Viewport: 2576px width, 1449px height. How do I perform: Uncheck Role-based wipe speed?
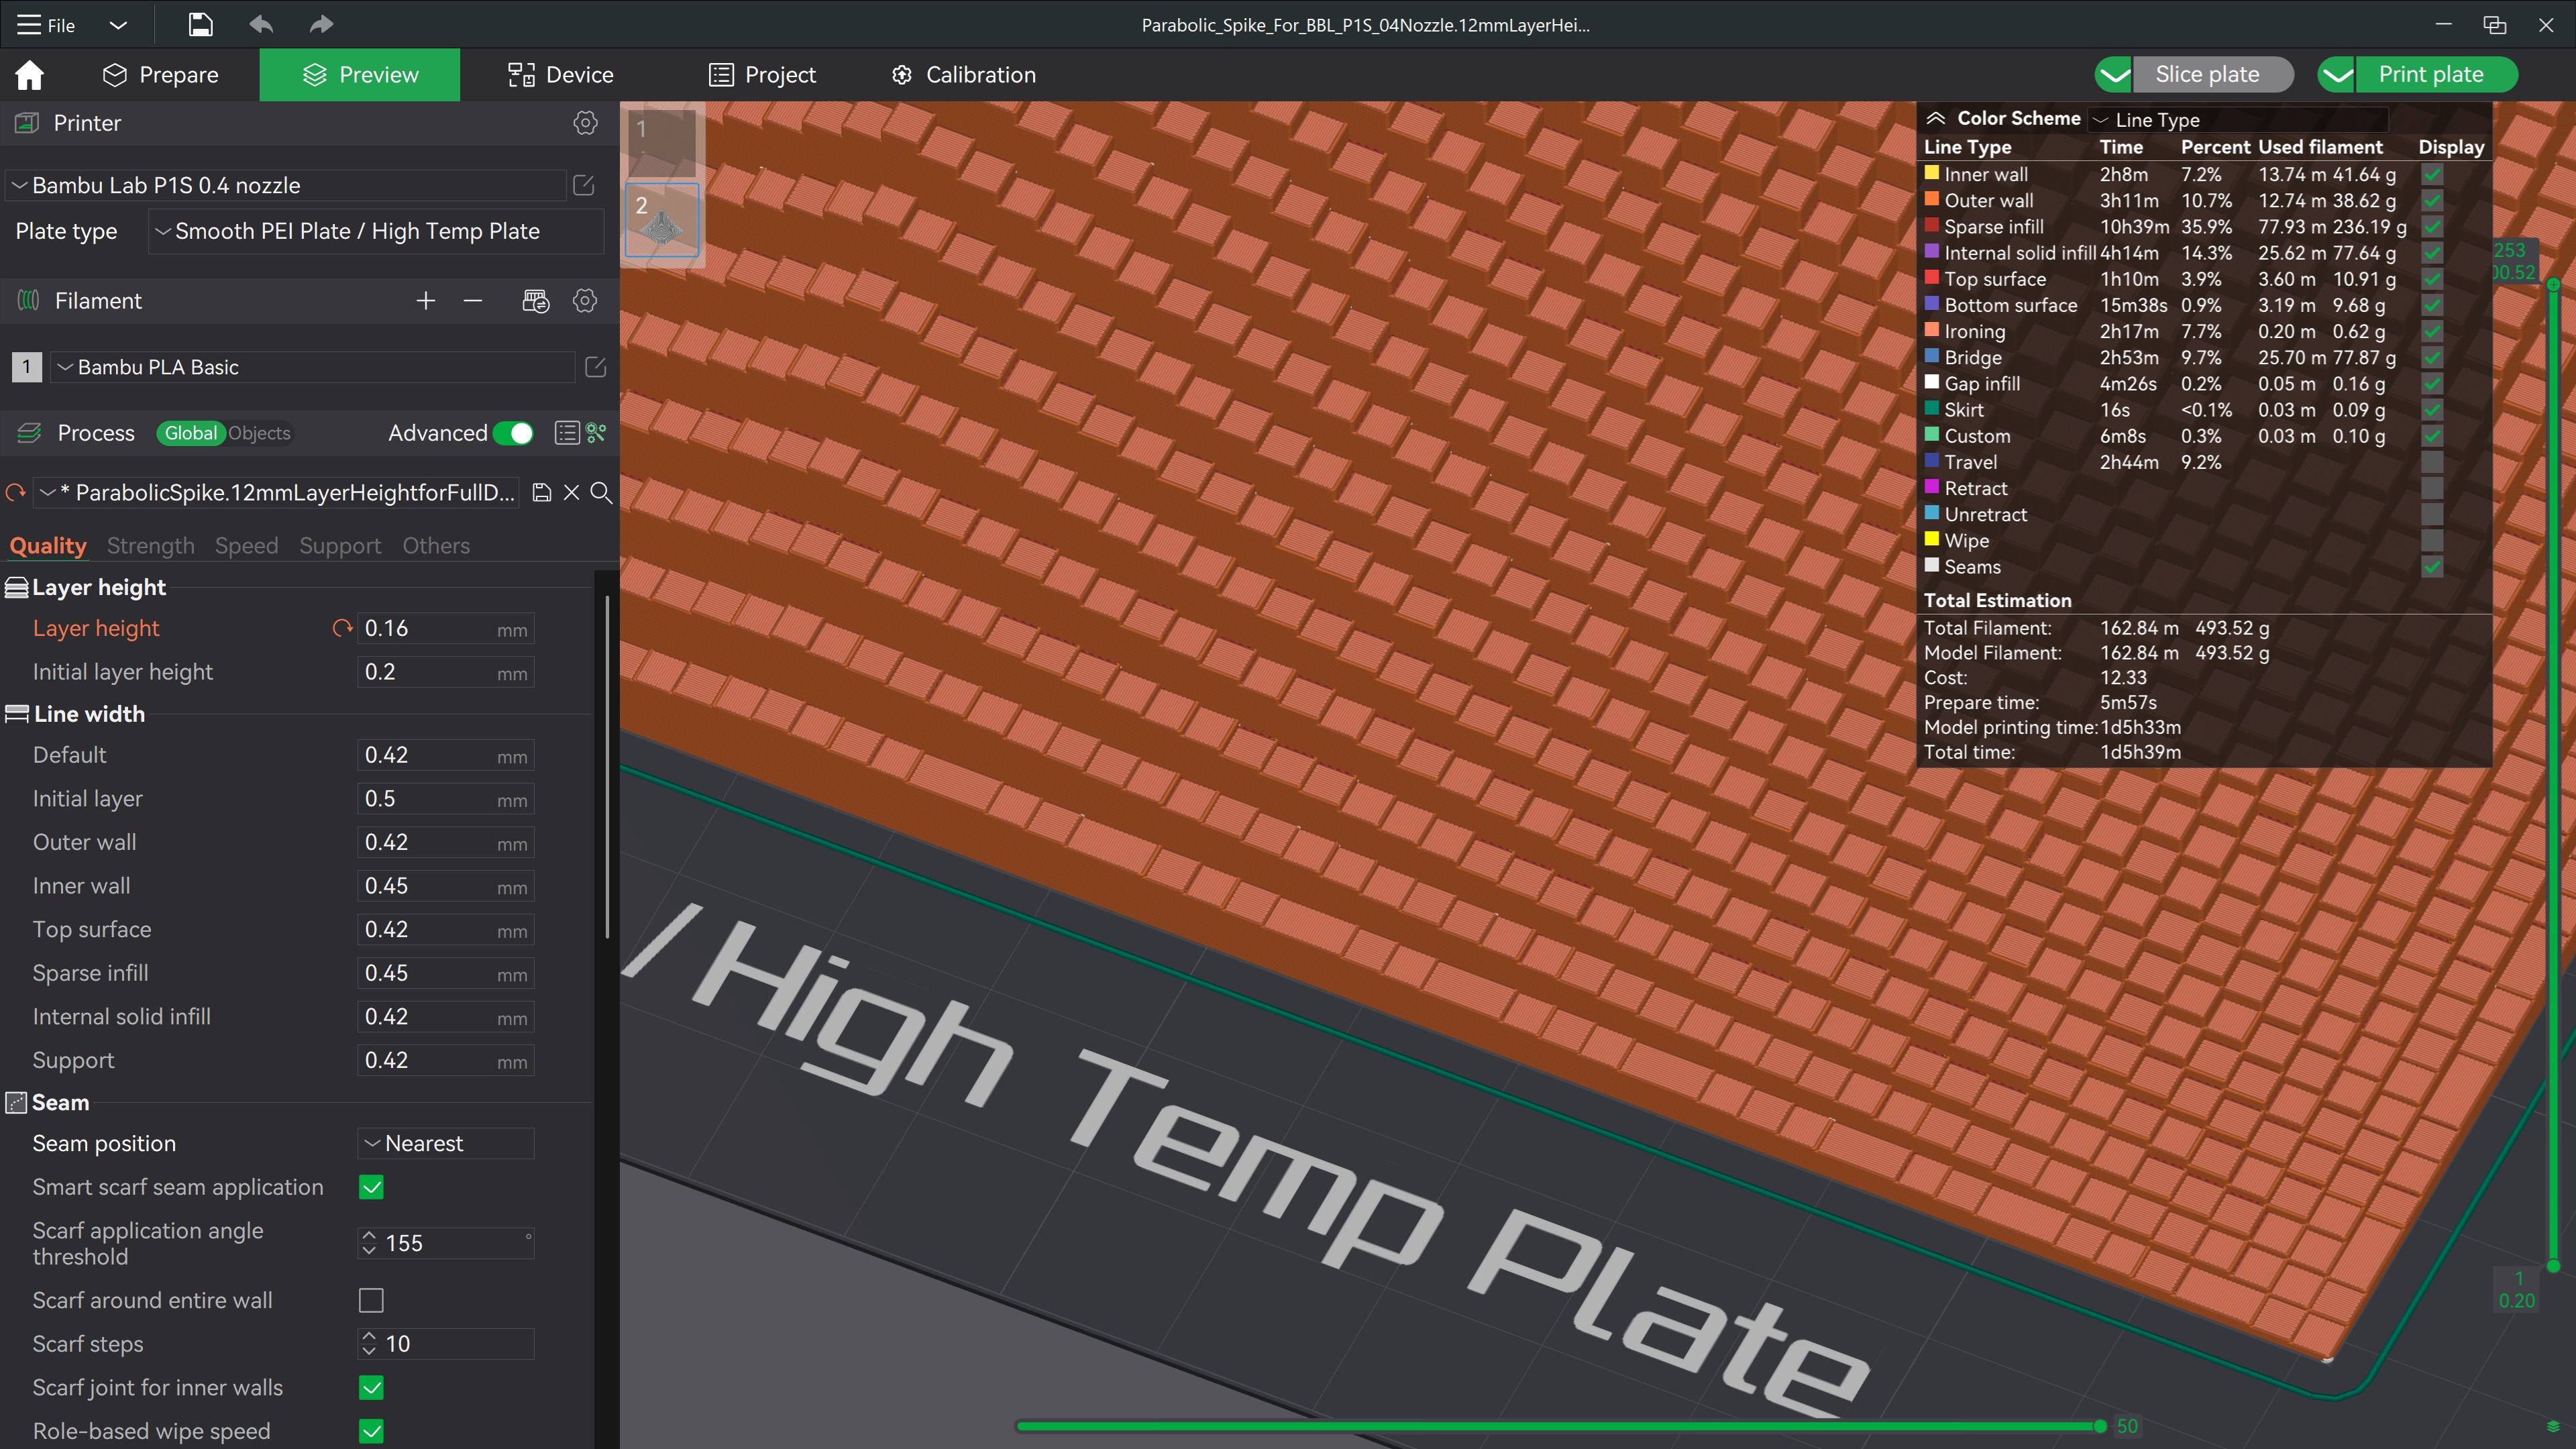click(371, 1431)
